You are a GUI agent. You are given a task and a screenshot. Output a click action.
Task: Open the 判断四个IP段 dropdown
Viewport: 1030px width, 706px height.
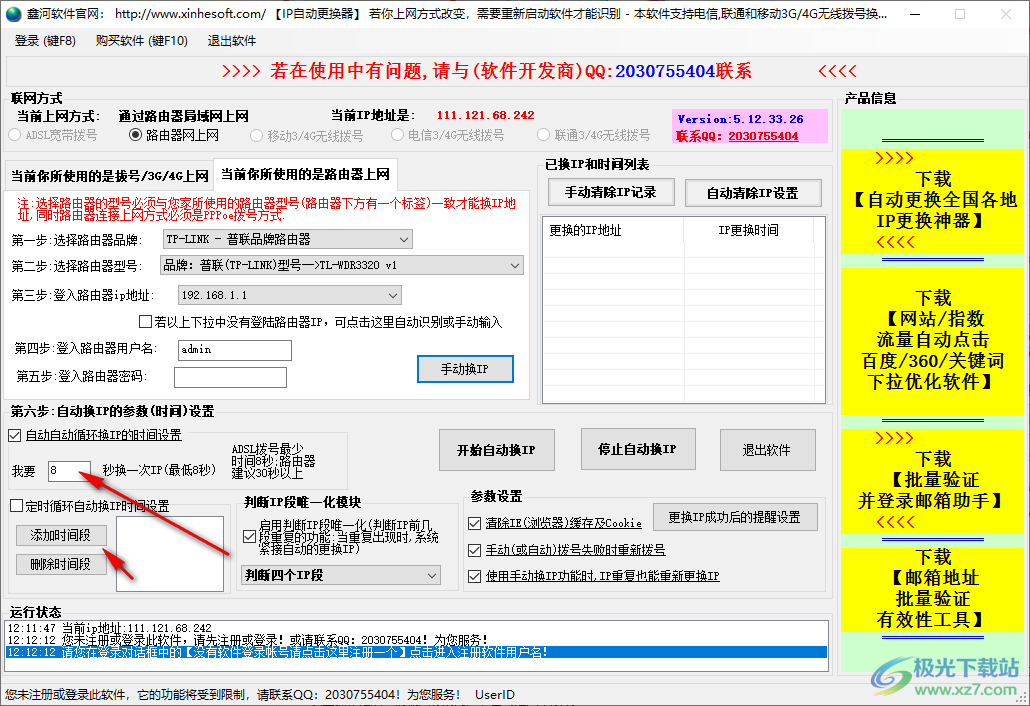point(341,575)
